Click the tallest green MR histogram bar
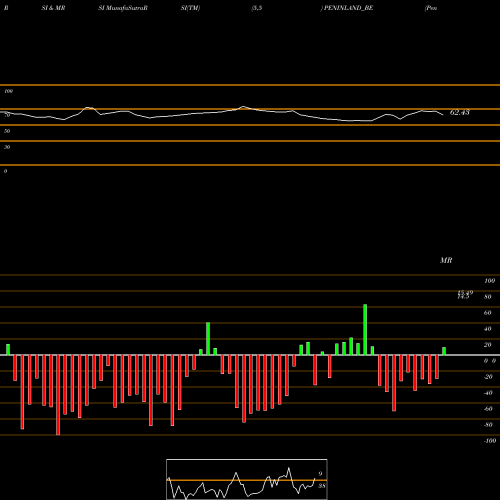The width and height of the screenshot is (500, 500). pos(365,329)
